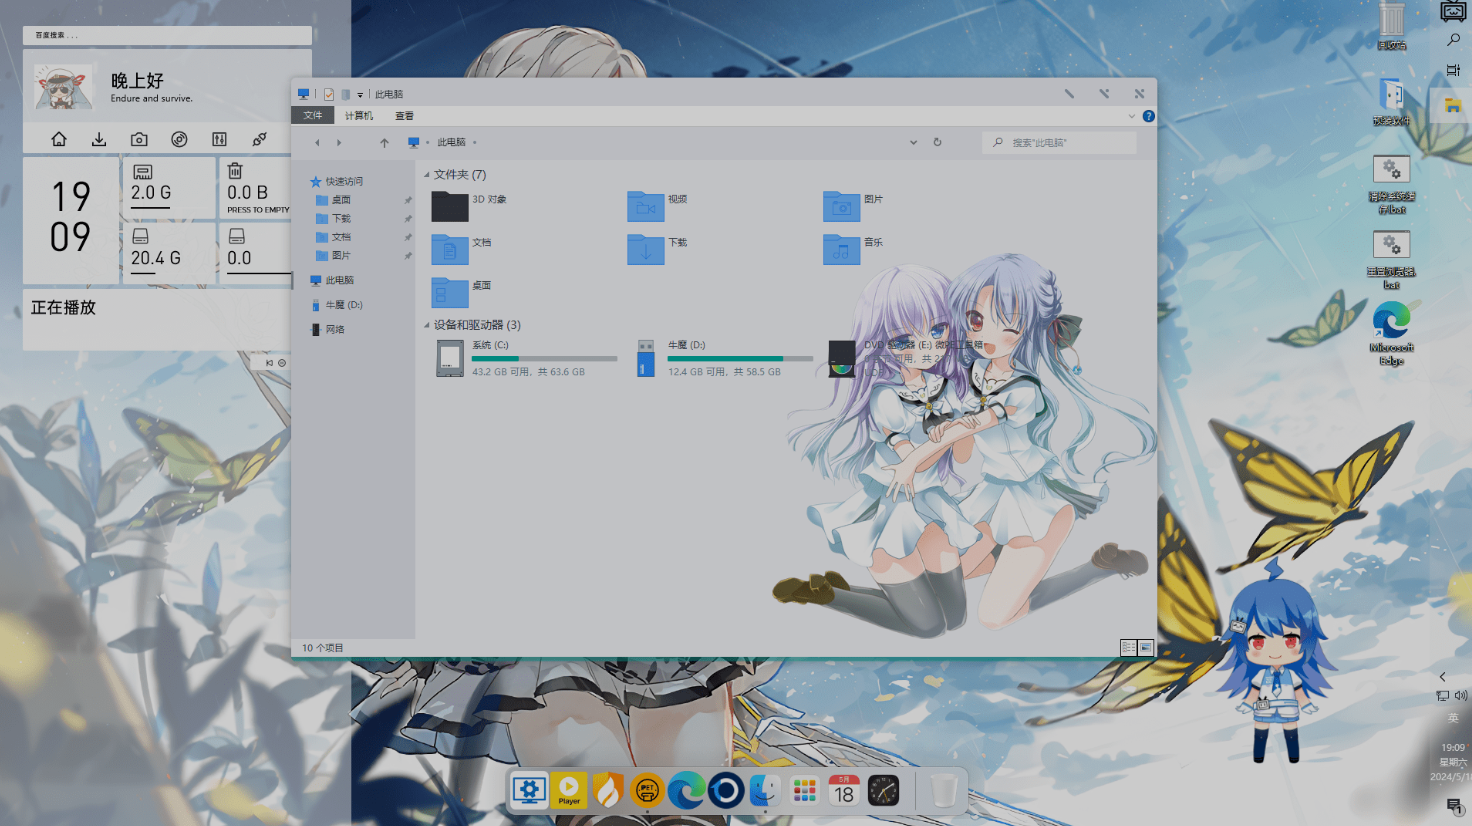
Task: Open the calendar 18 icon in dock
Action: (844, 791)
